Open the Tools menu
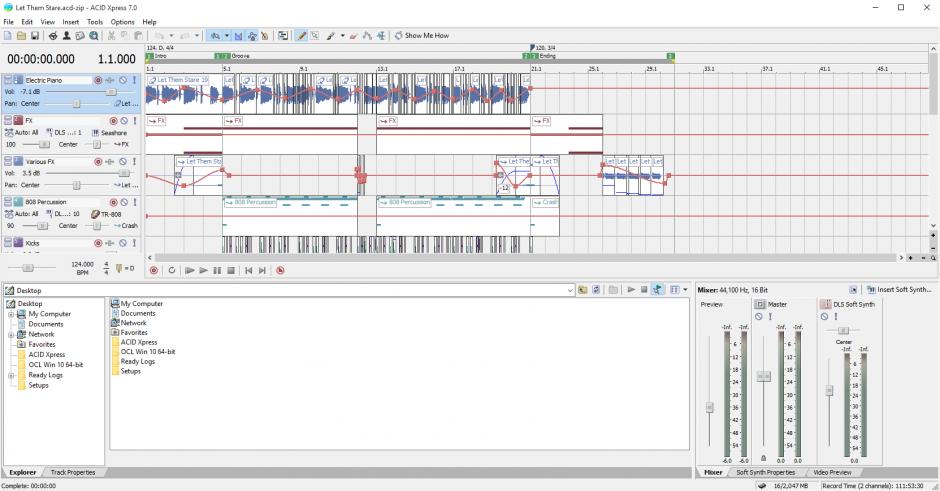 [95, 22]
